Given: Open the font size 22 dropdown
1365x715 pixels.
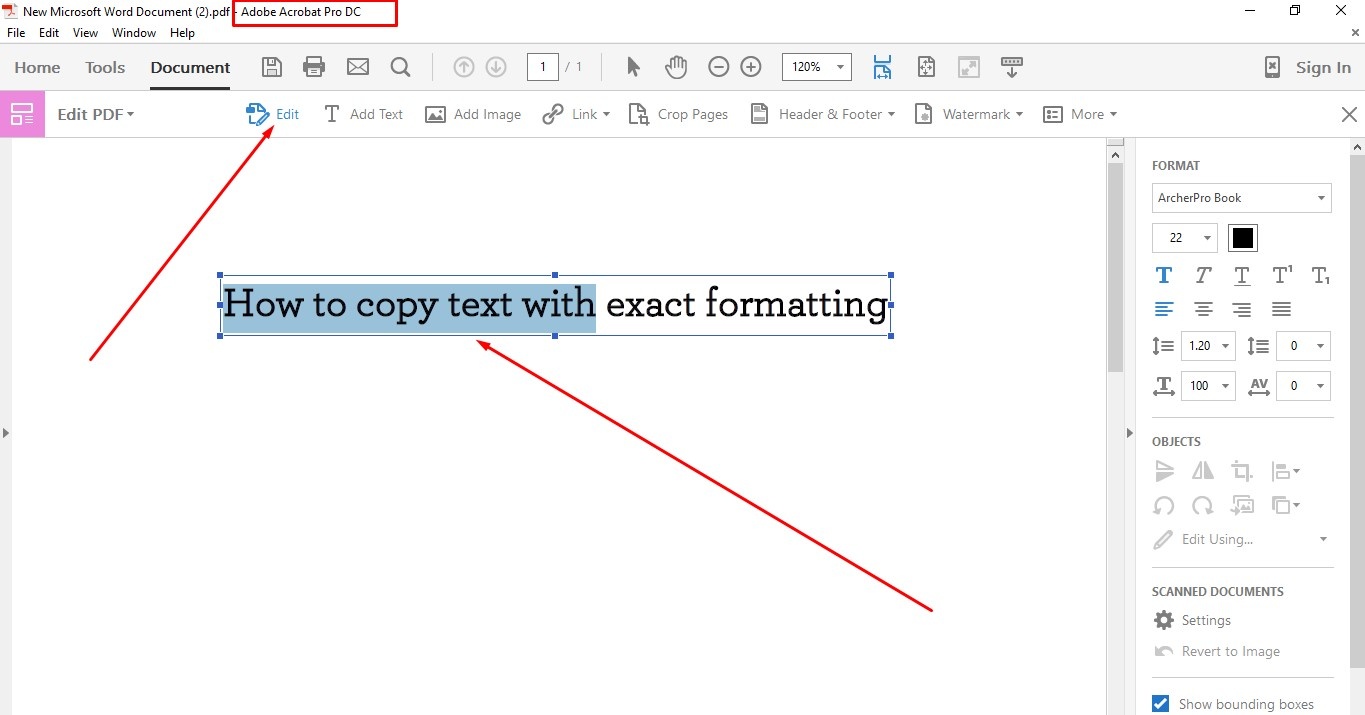Looking at the screenshot, I should [x=1184, y=238].
